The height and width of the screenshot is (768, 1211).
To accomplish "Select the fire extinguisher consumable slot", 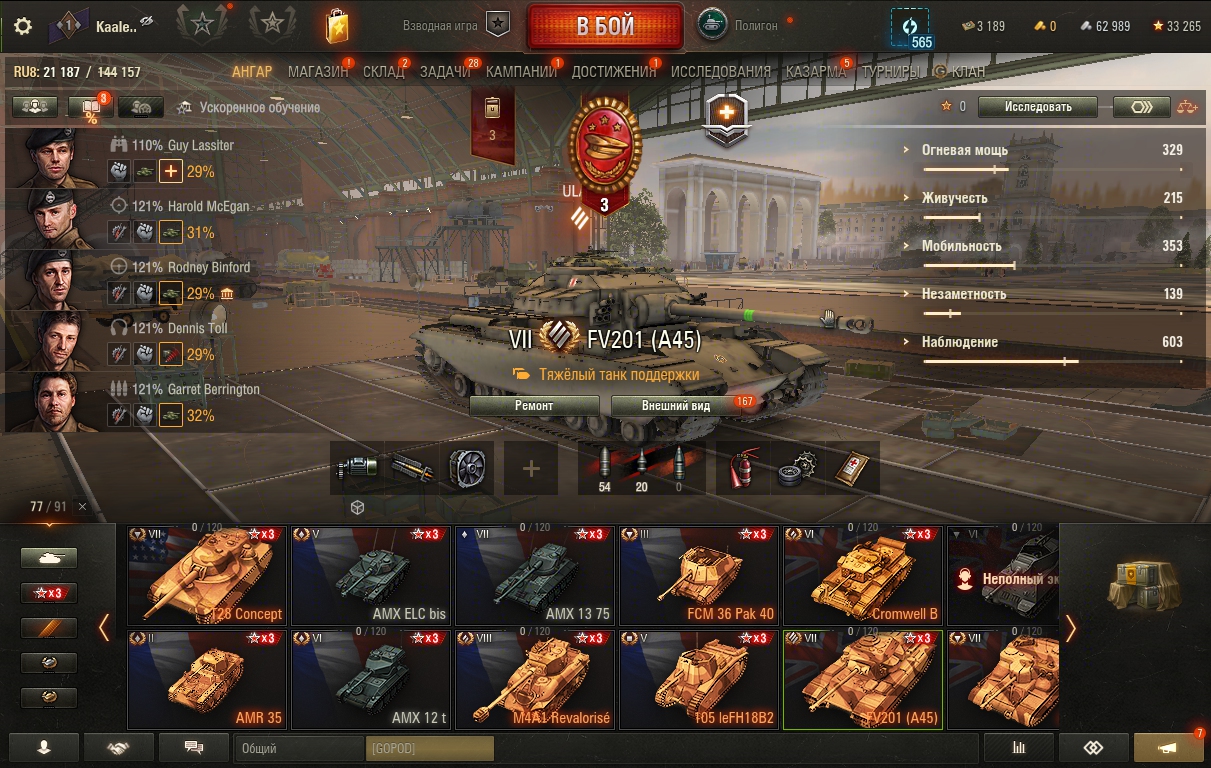I will point(742,468).
